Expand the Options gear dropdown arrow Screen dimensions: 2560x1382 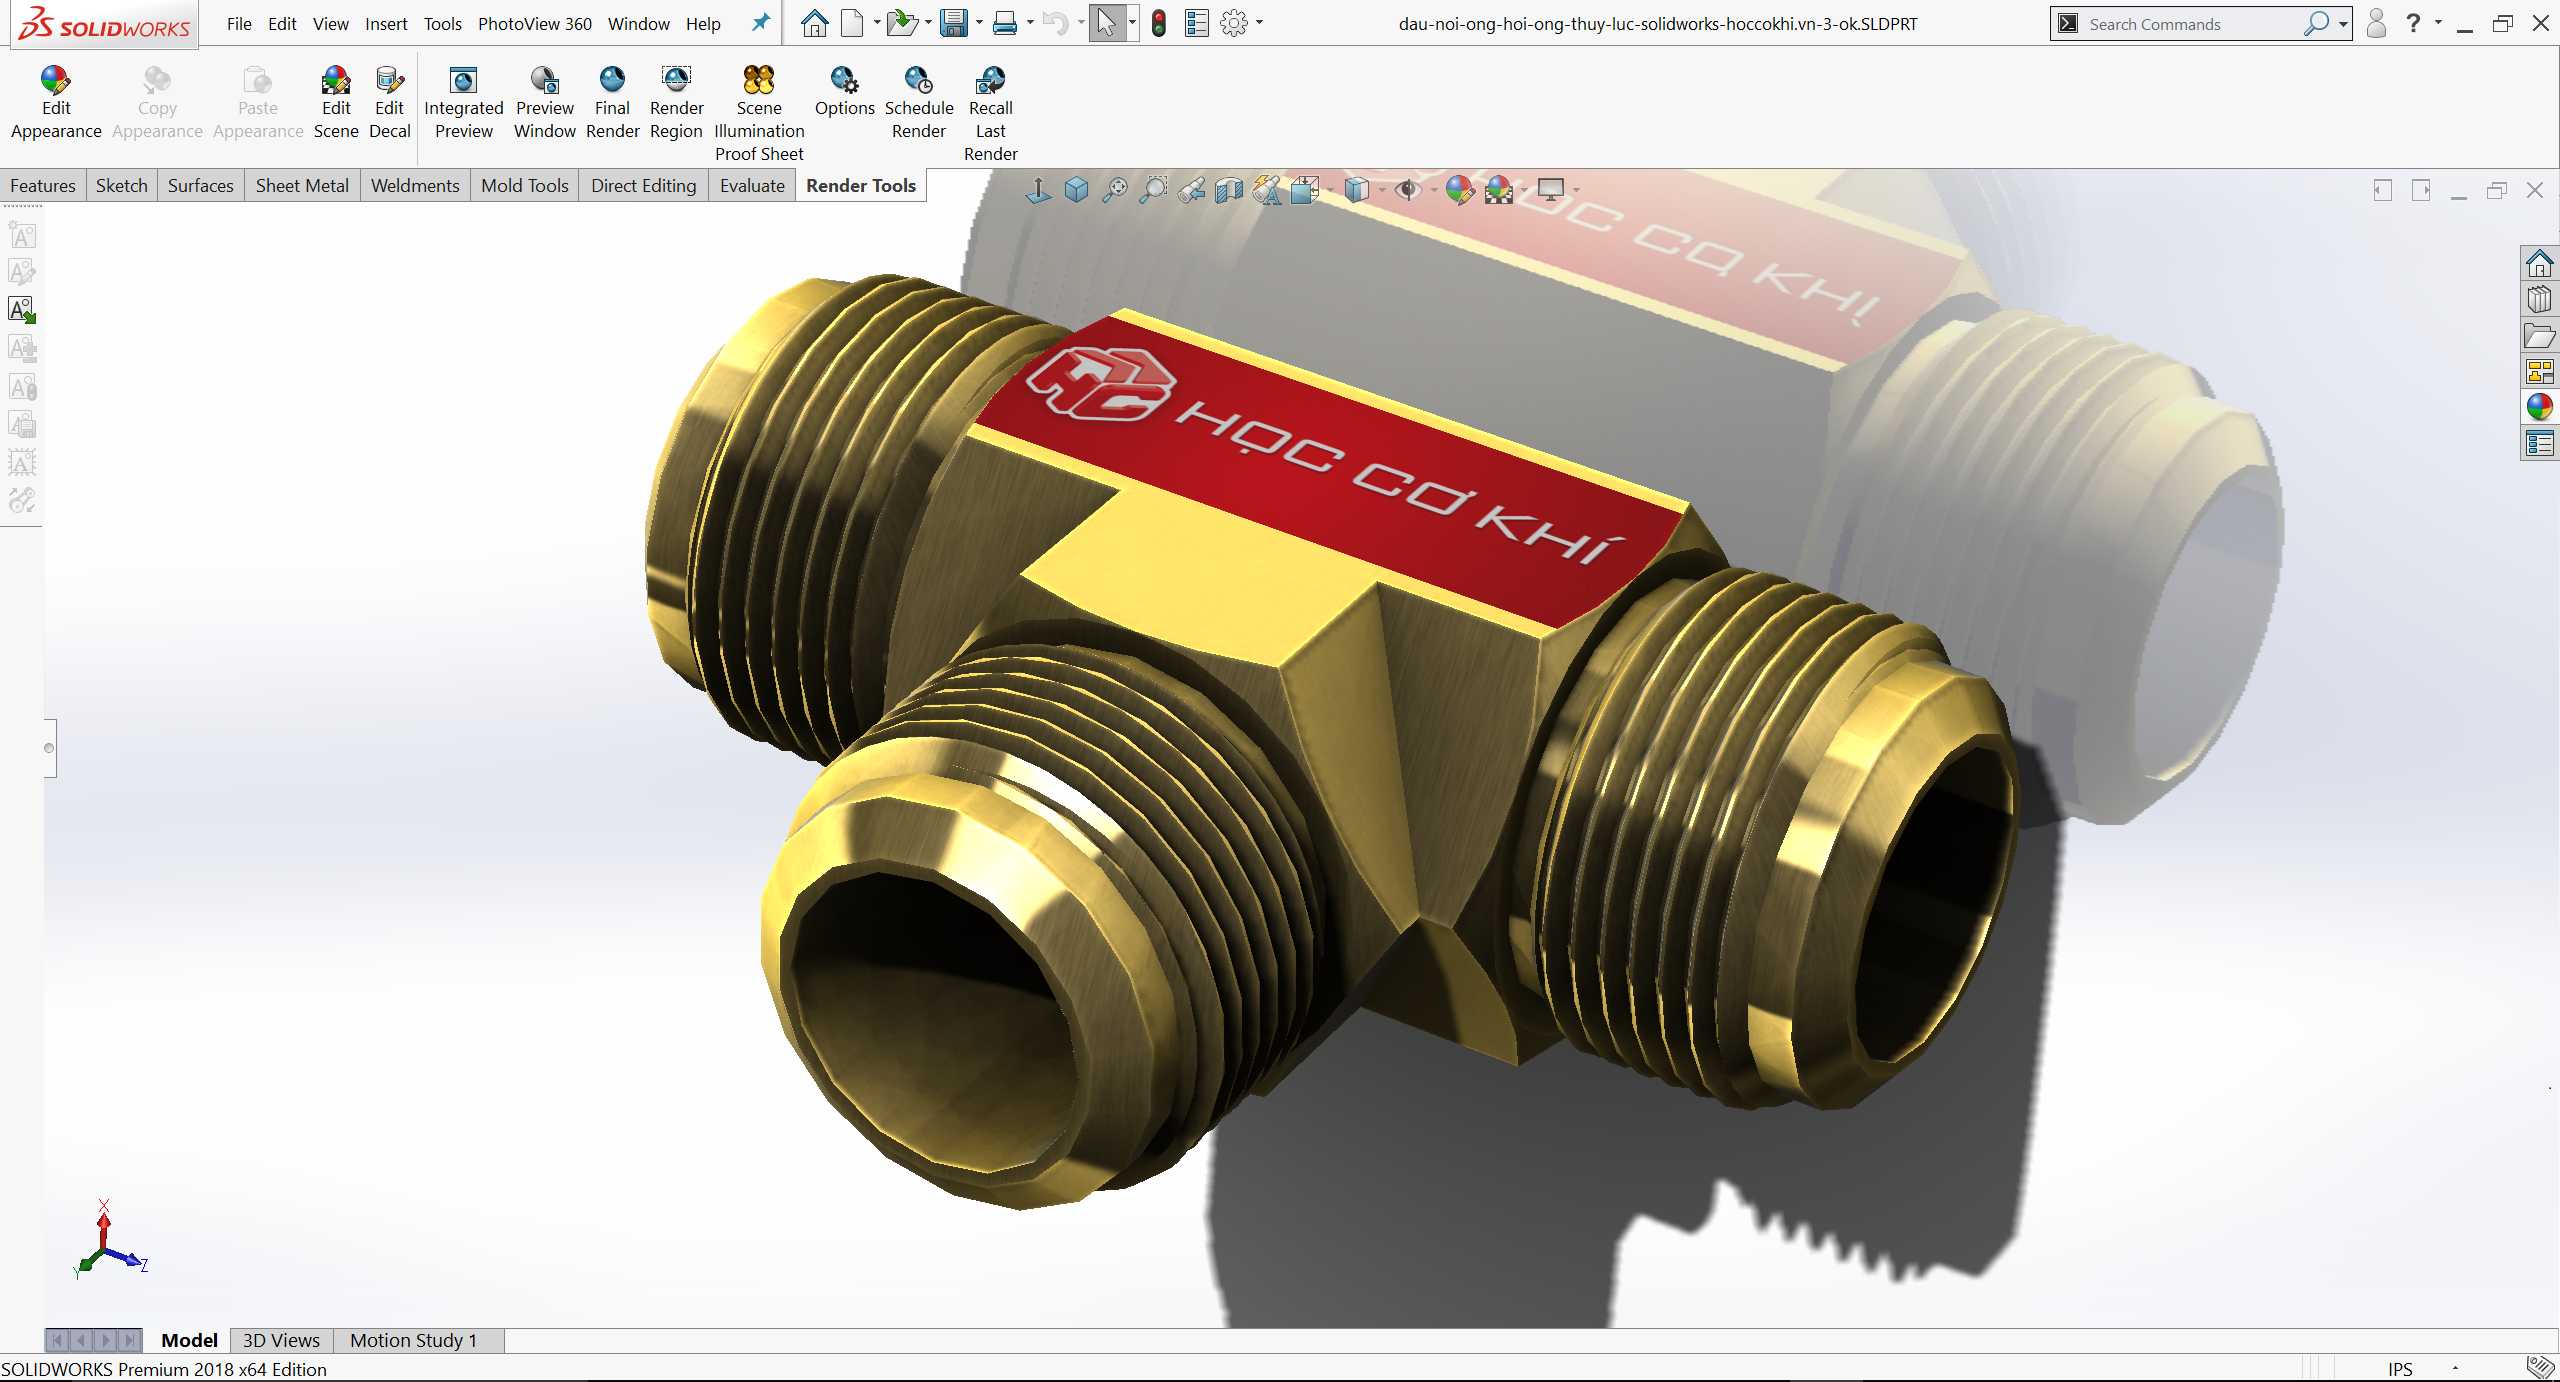point(1259,23)
